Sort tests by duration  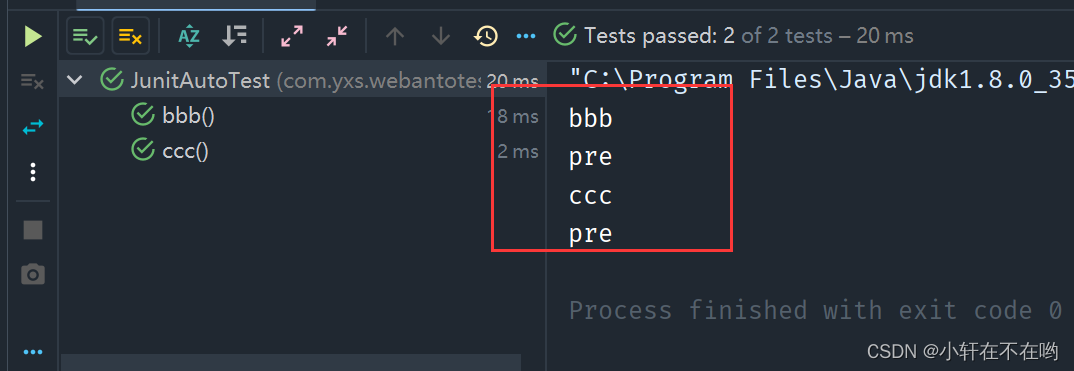(234, 36)
